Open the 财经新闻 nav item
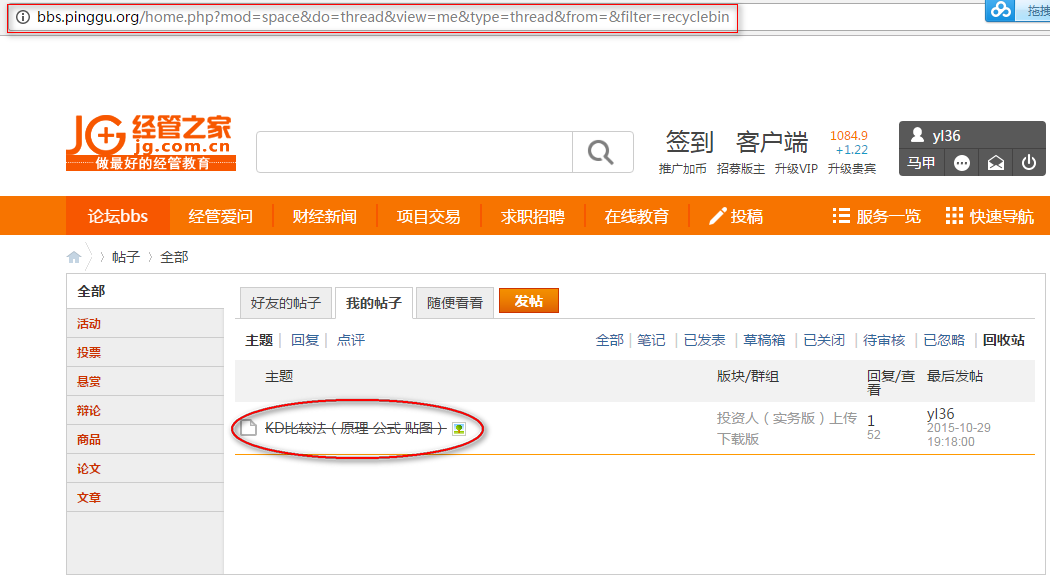1050x582 pixels. [325, 216]
